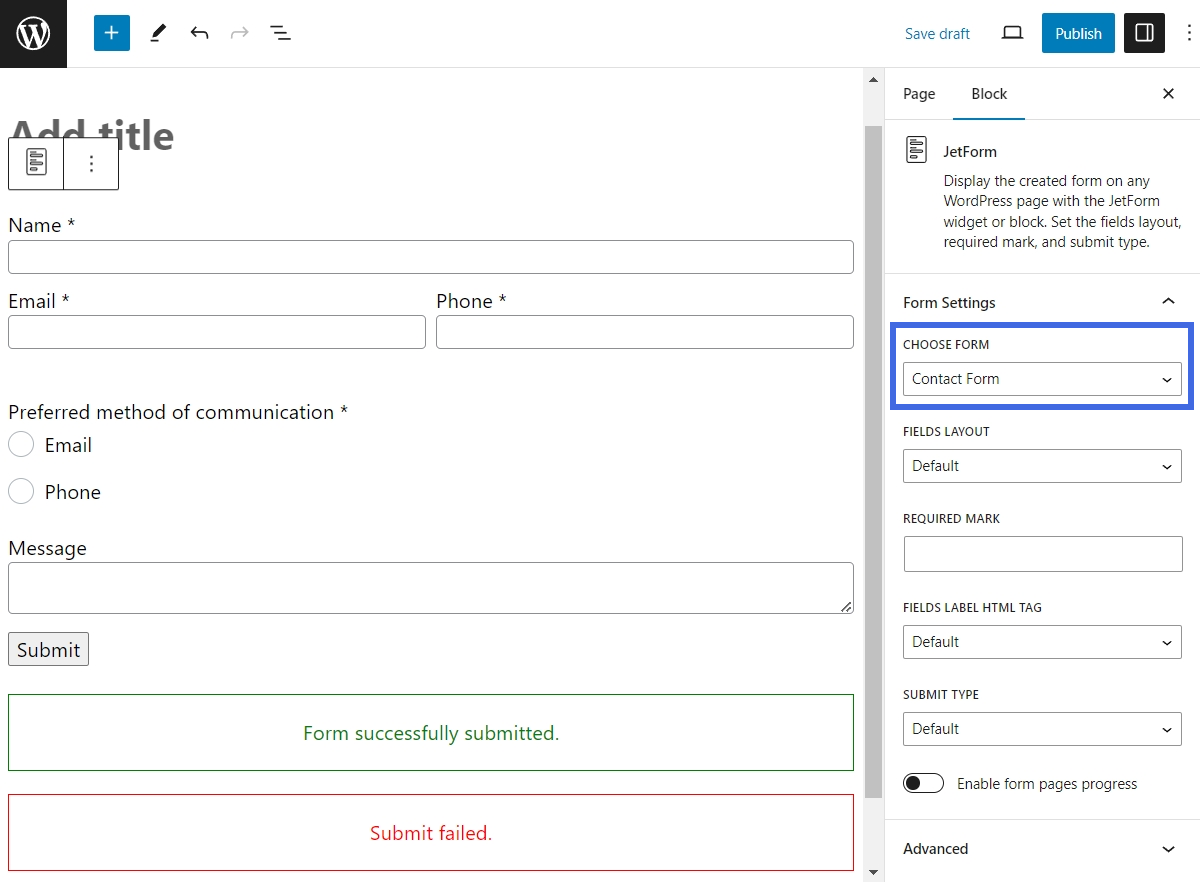The width and height of the screenshot is (1200, 882).
Task: Click the Undo arrow
Action: click(x=199, y=33)
